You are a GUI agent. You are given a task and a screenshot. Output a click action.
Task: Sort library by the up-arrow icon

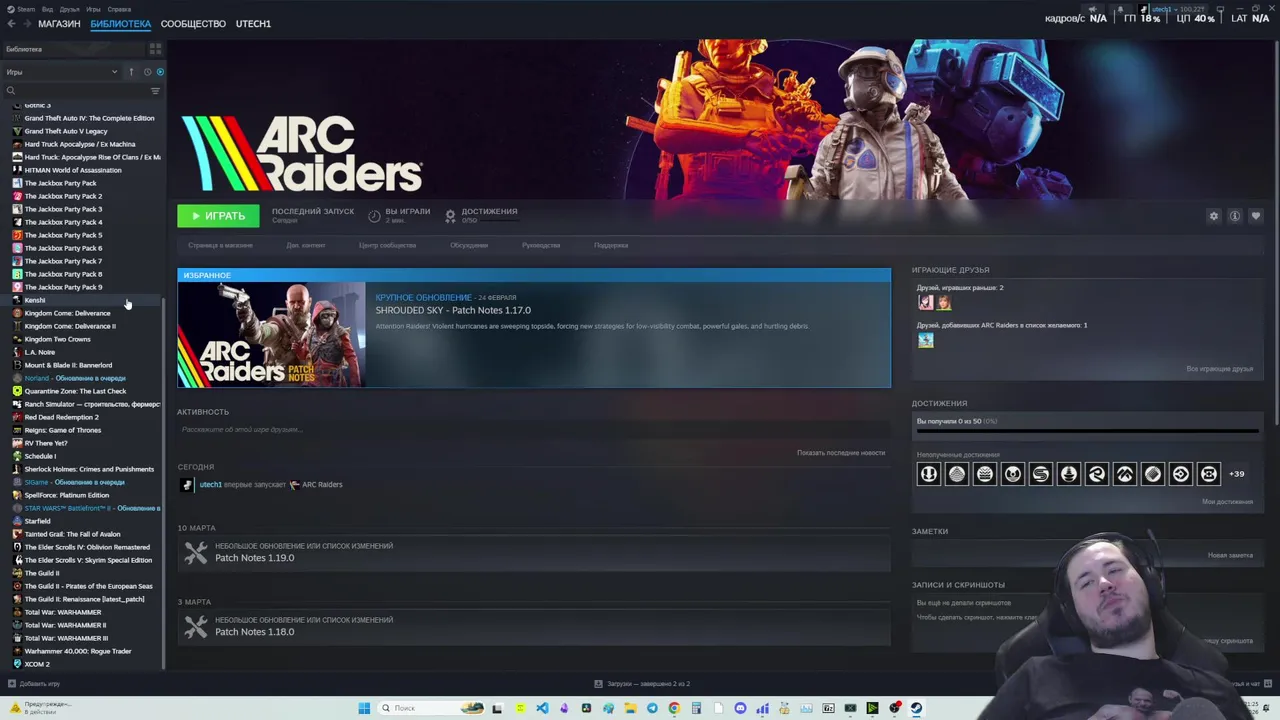pyautogui.click(x=131, y=72)
